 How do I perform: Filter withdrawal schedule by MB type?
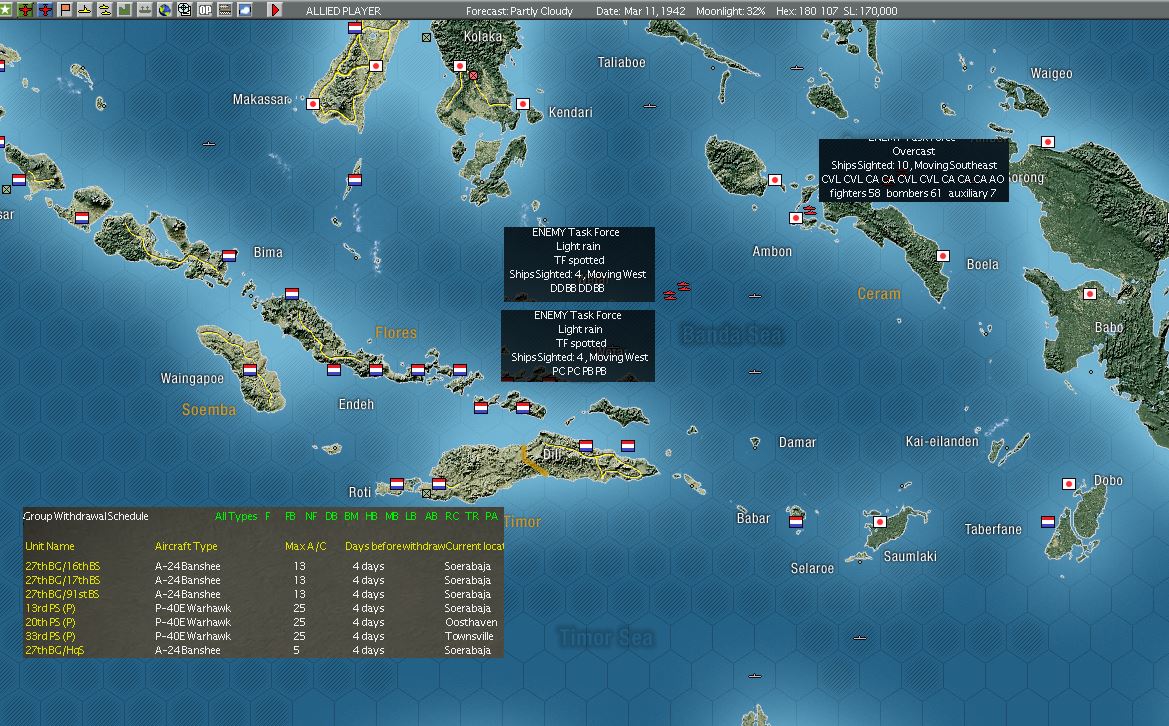(x=391, y=516)
